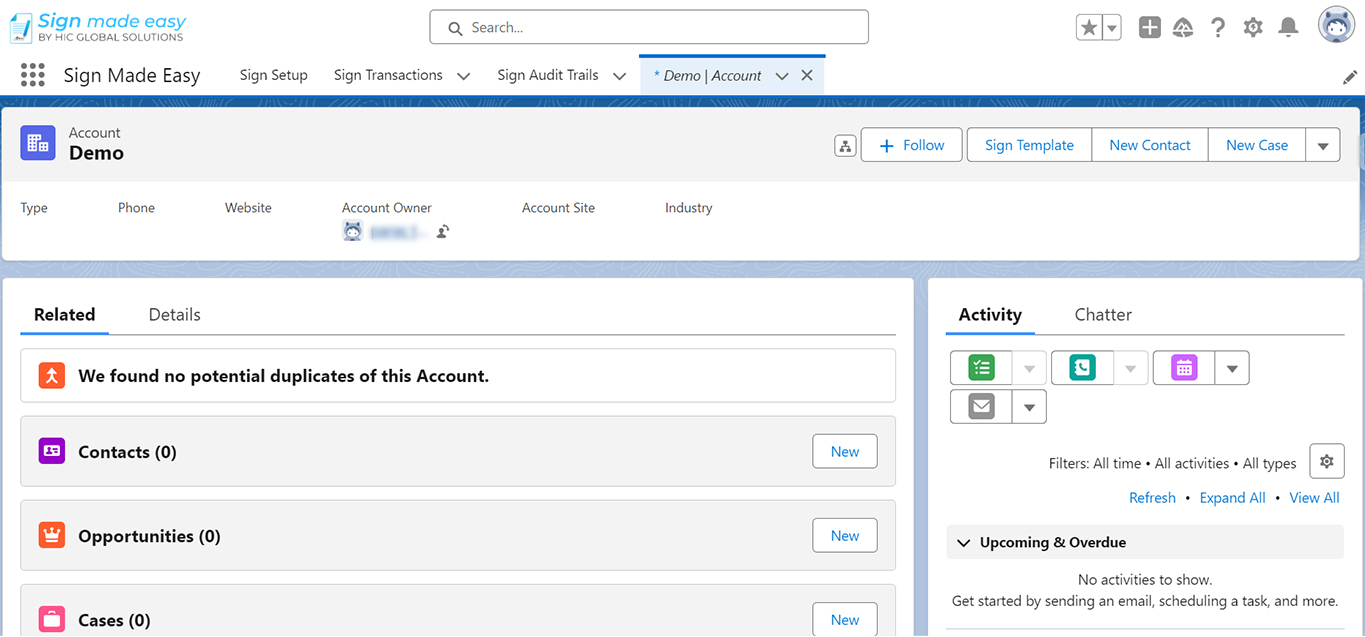Click the Email envelope icon

pos(982,407)
